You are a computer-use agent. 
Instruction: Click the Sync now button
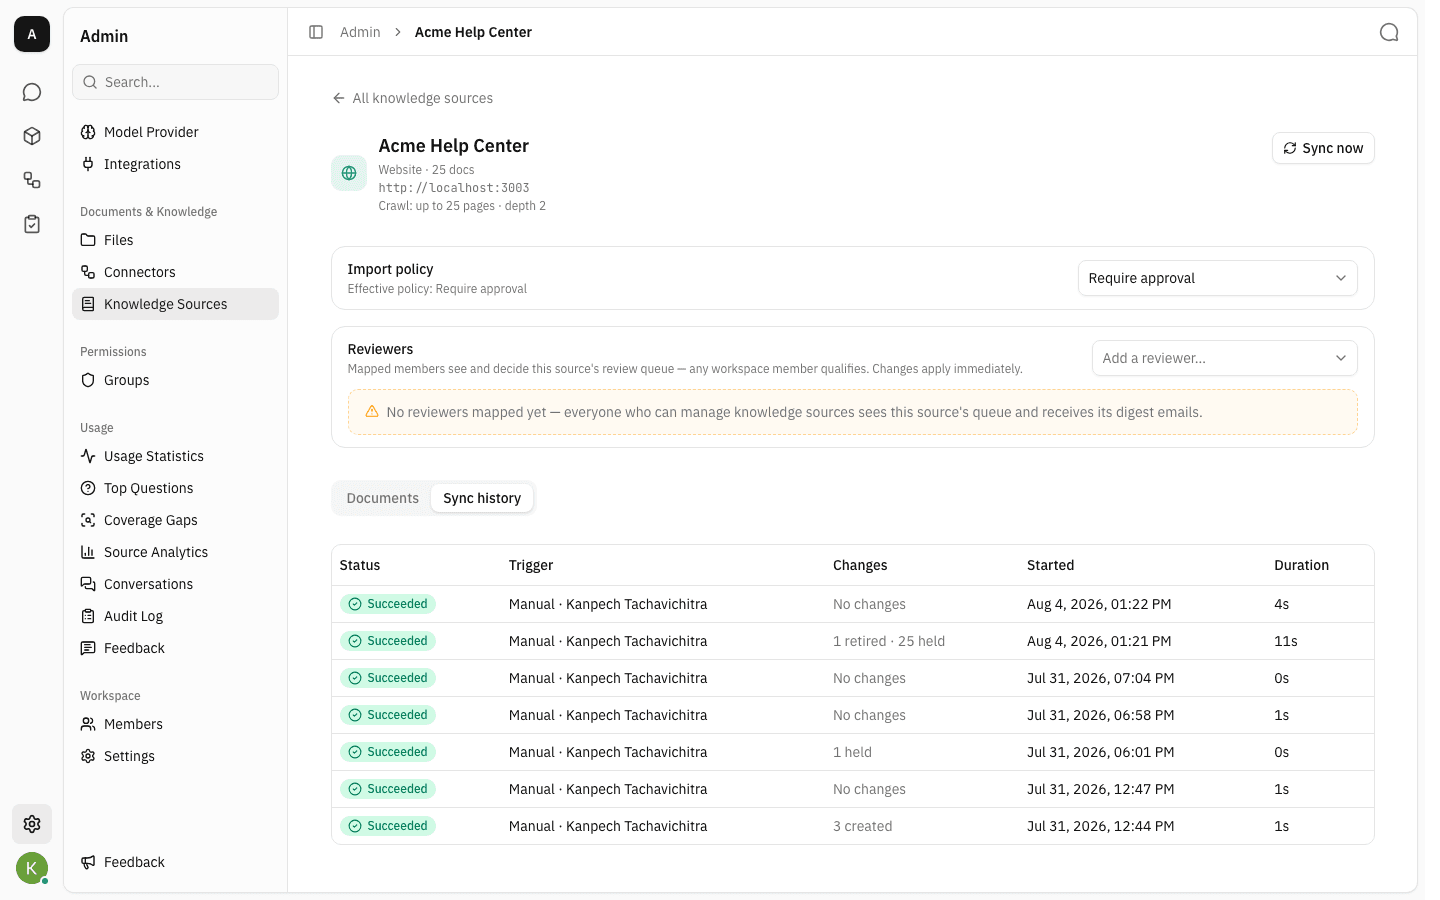[x=1323, y=148]
